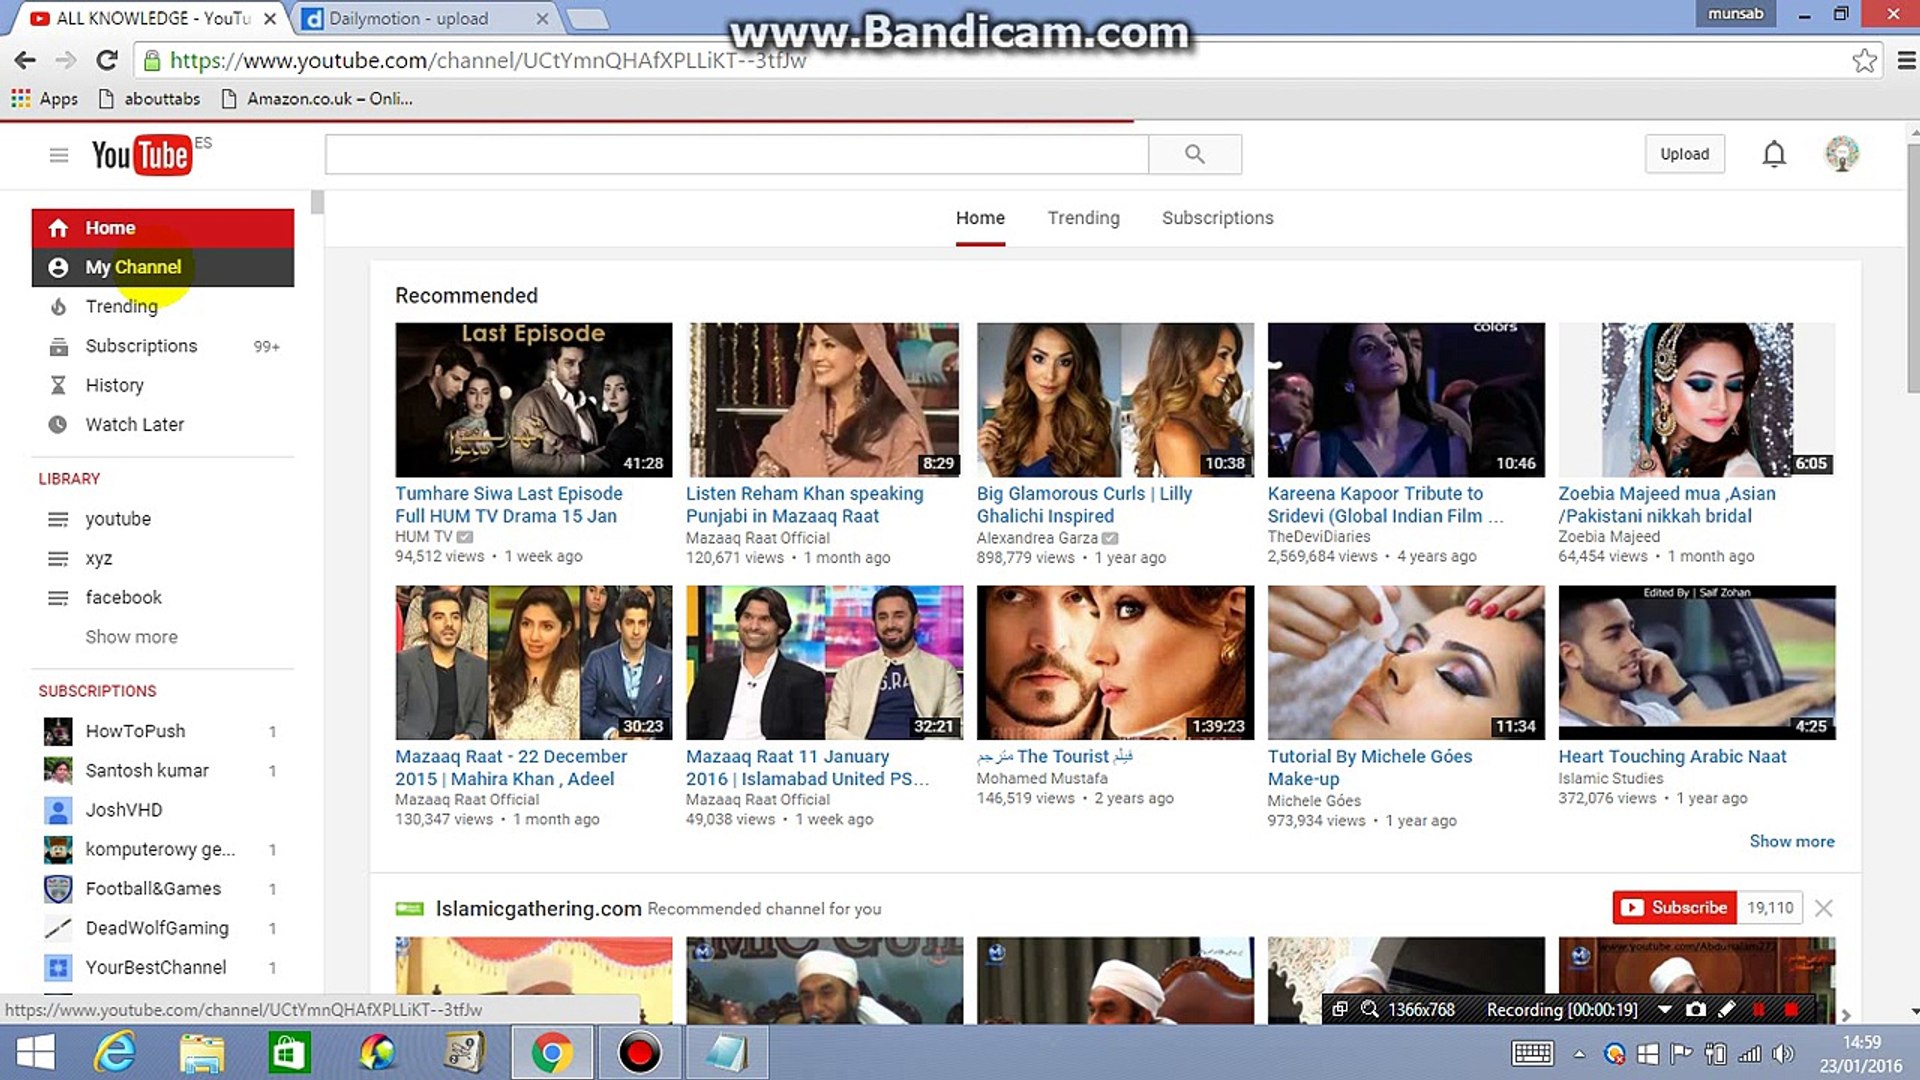Expand recommended videos with Show more
This screenshot has width=1920, height=1080.
(1791, 841)
